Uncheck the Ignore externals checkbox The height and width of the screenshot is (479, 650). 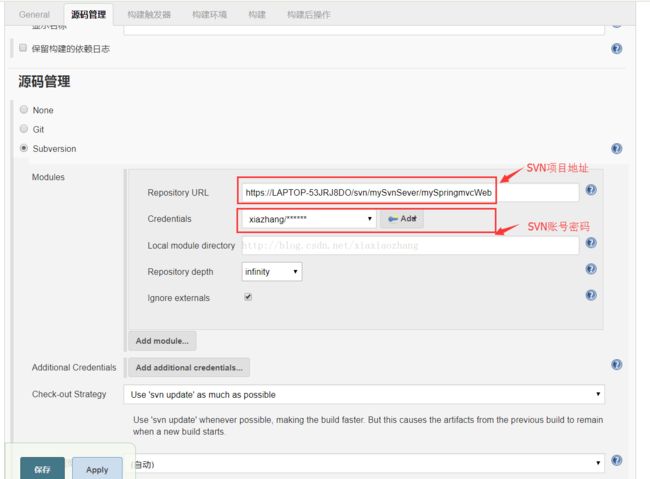[248, 297]
